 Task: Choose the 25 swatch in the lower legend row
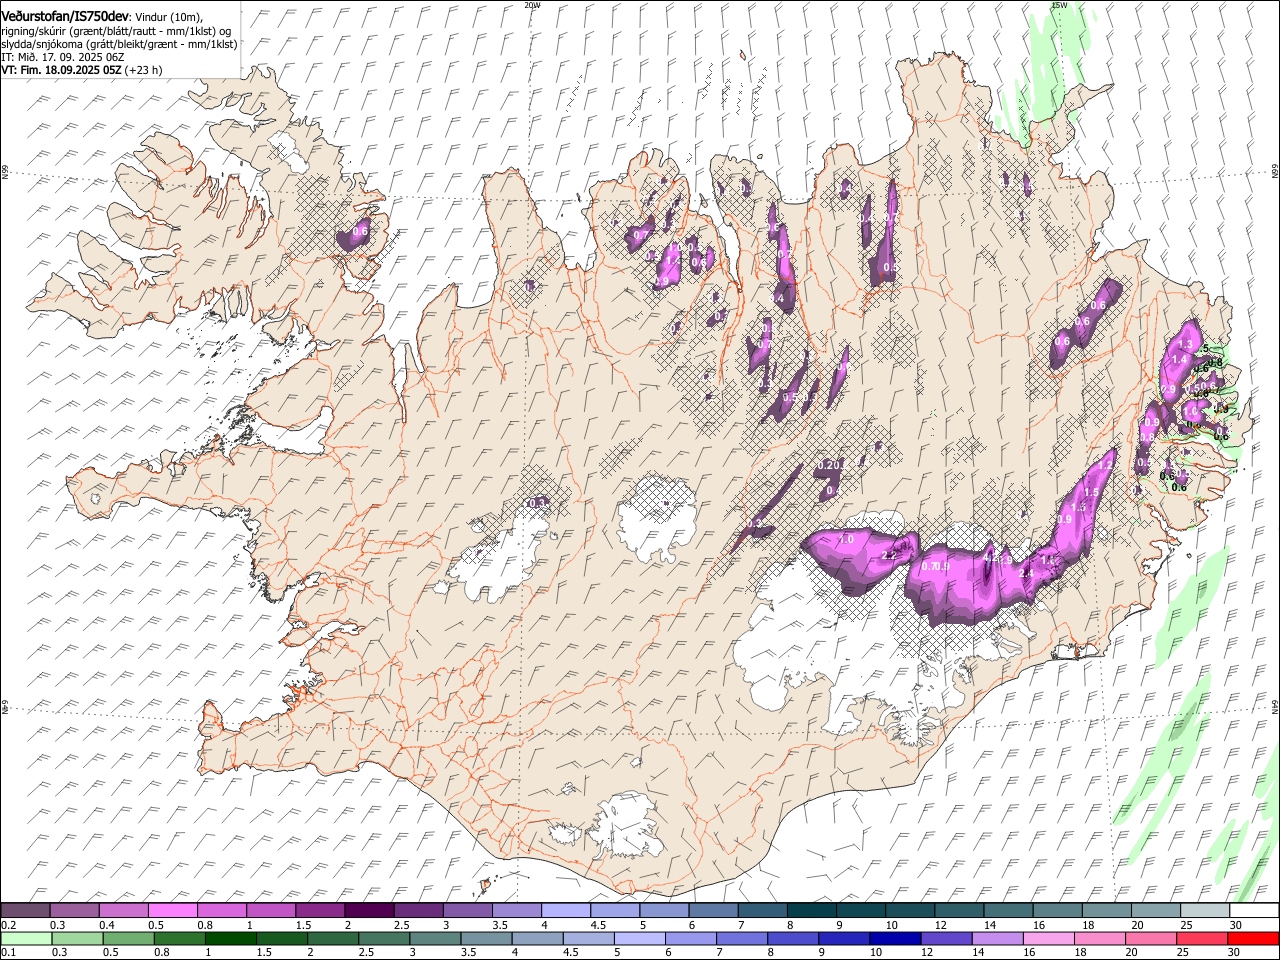(1203, 938)
